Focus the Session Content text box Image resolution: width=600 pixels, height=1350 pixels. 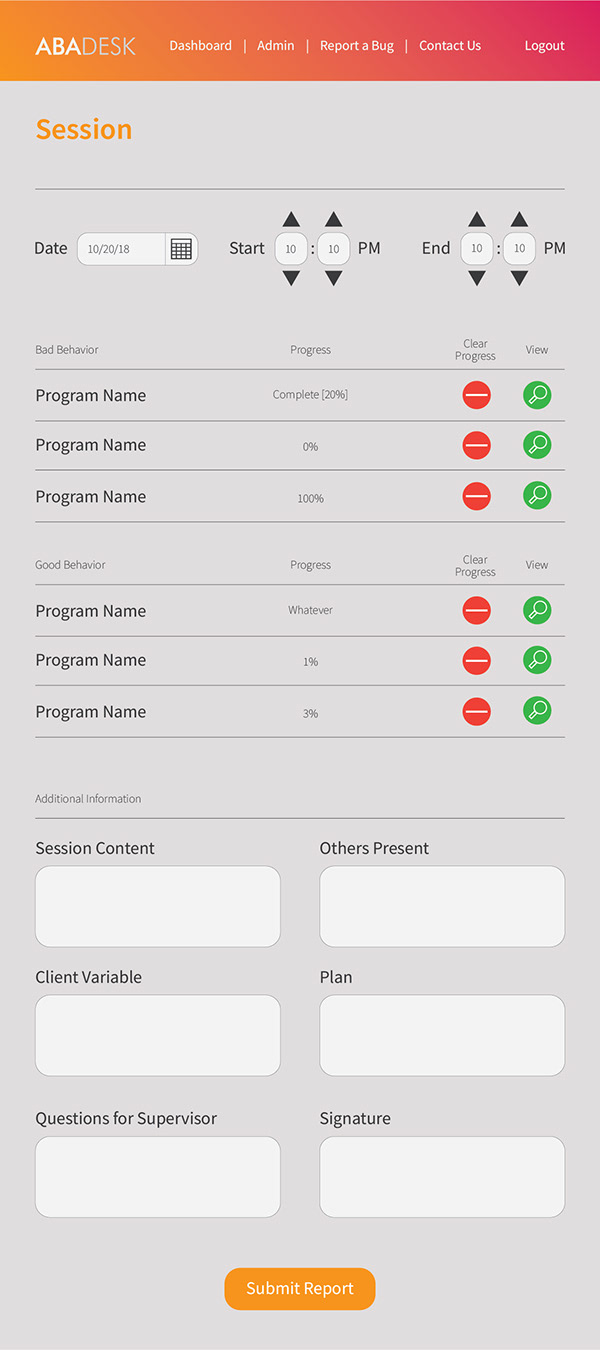click(x=158, y=906)
